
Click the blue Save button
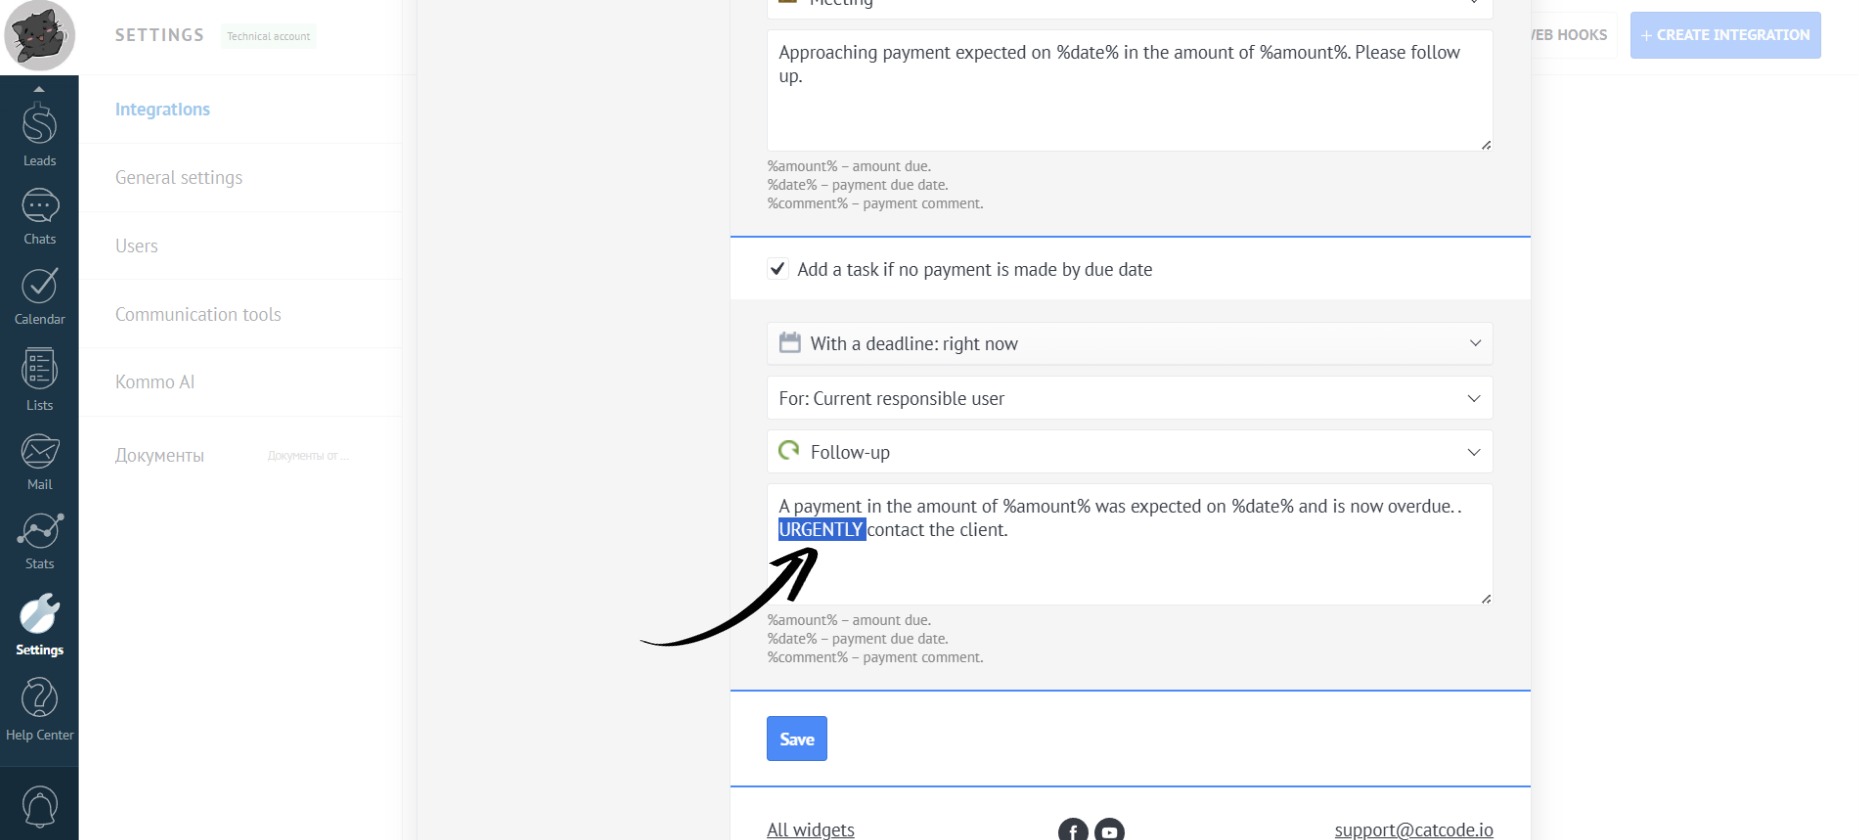coord(796,739)
